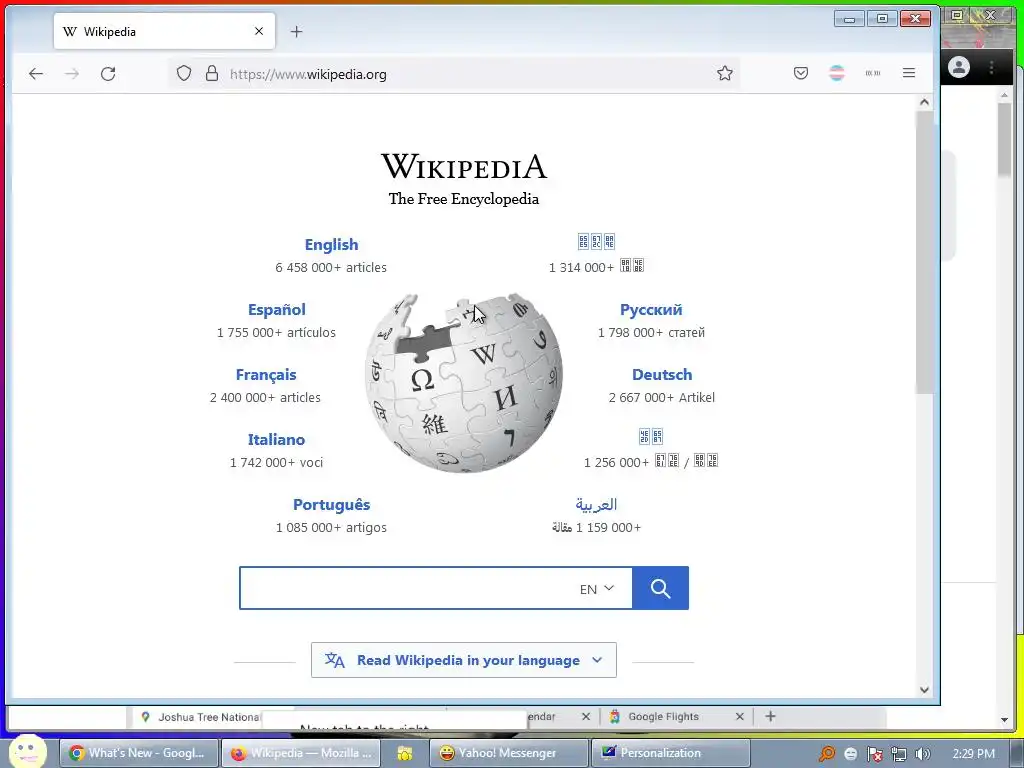Click the Firefox vertical scrollbar thumb
Screen dimensions: 1024x768
tap(924, 252)
